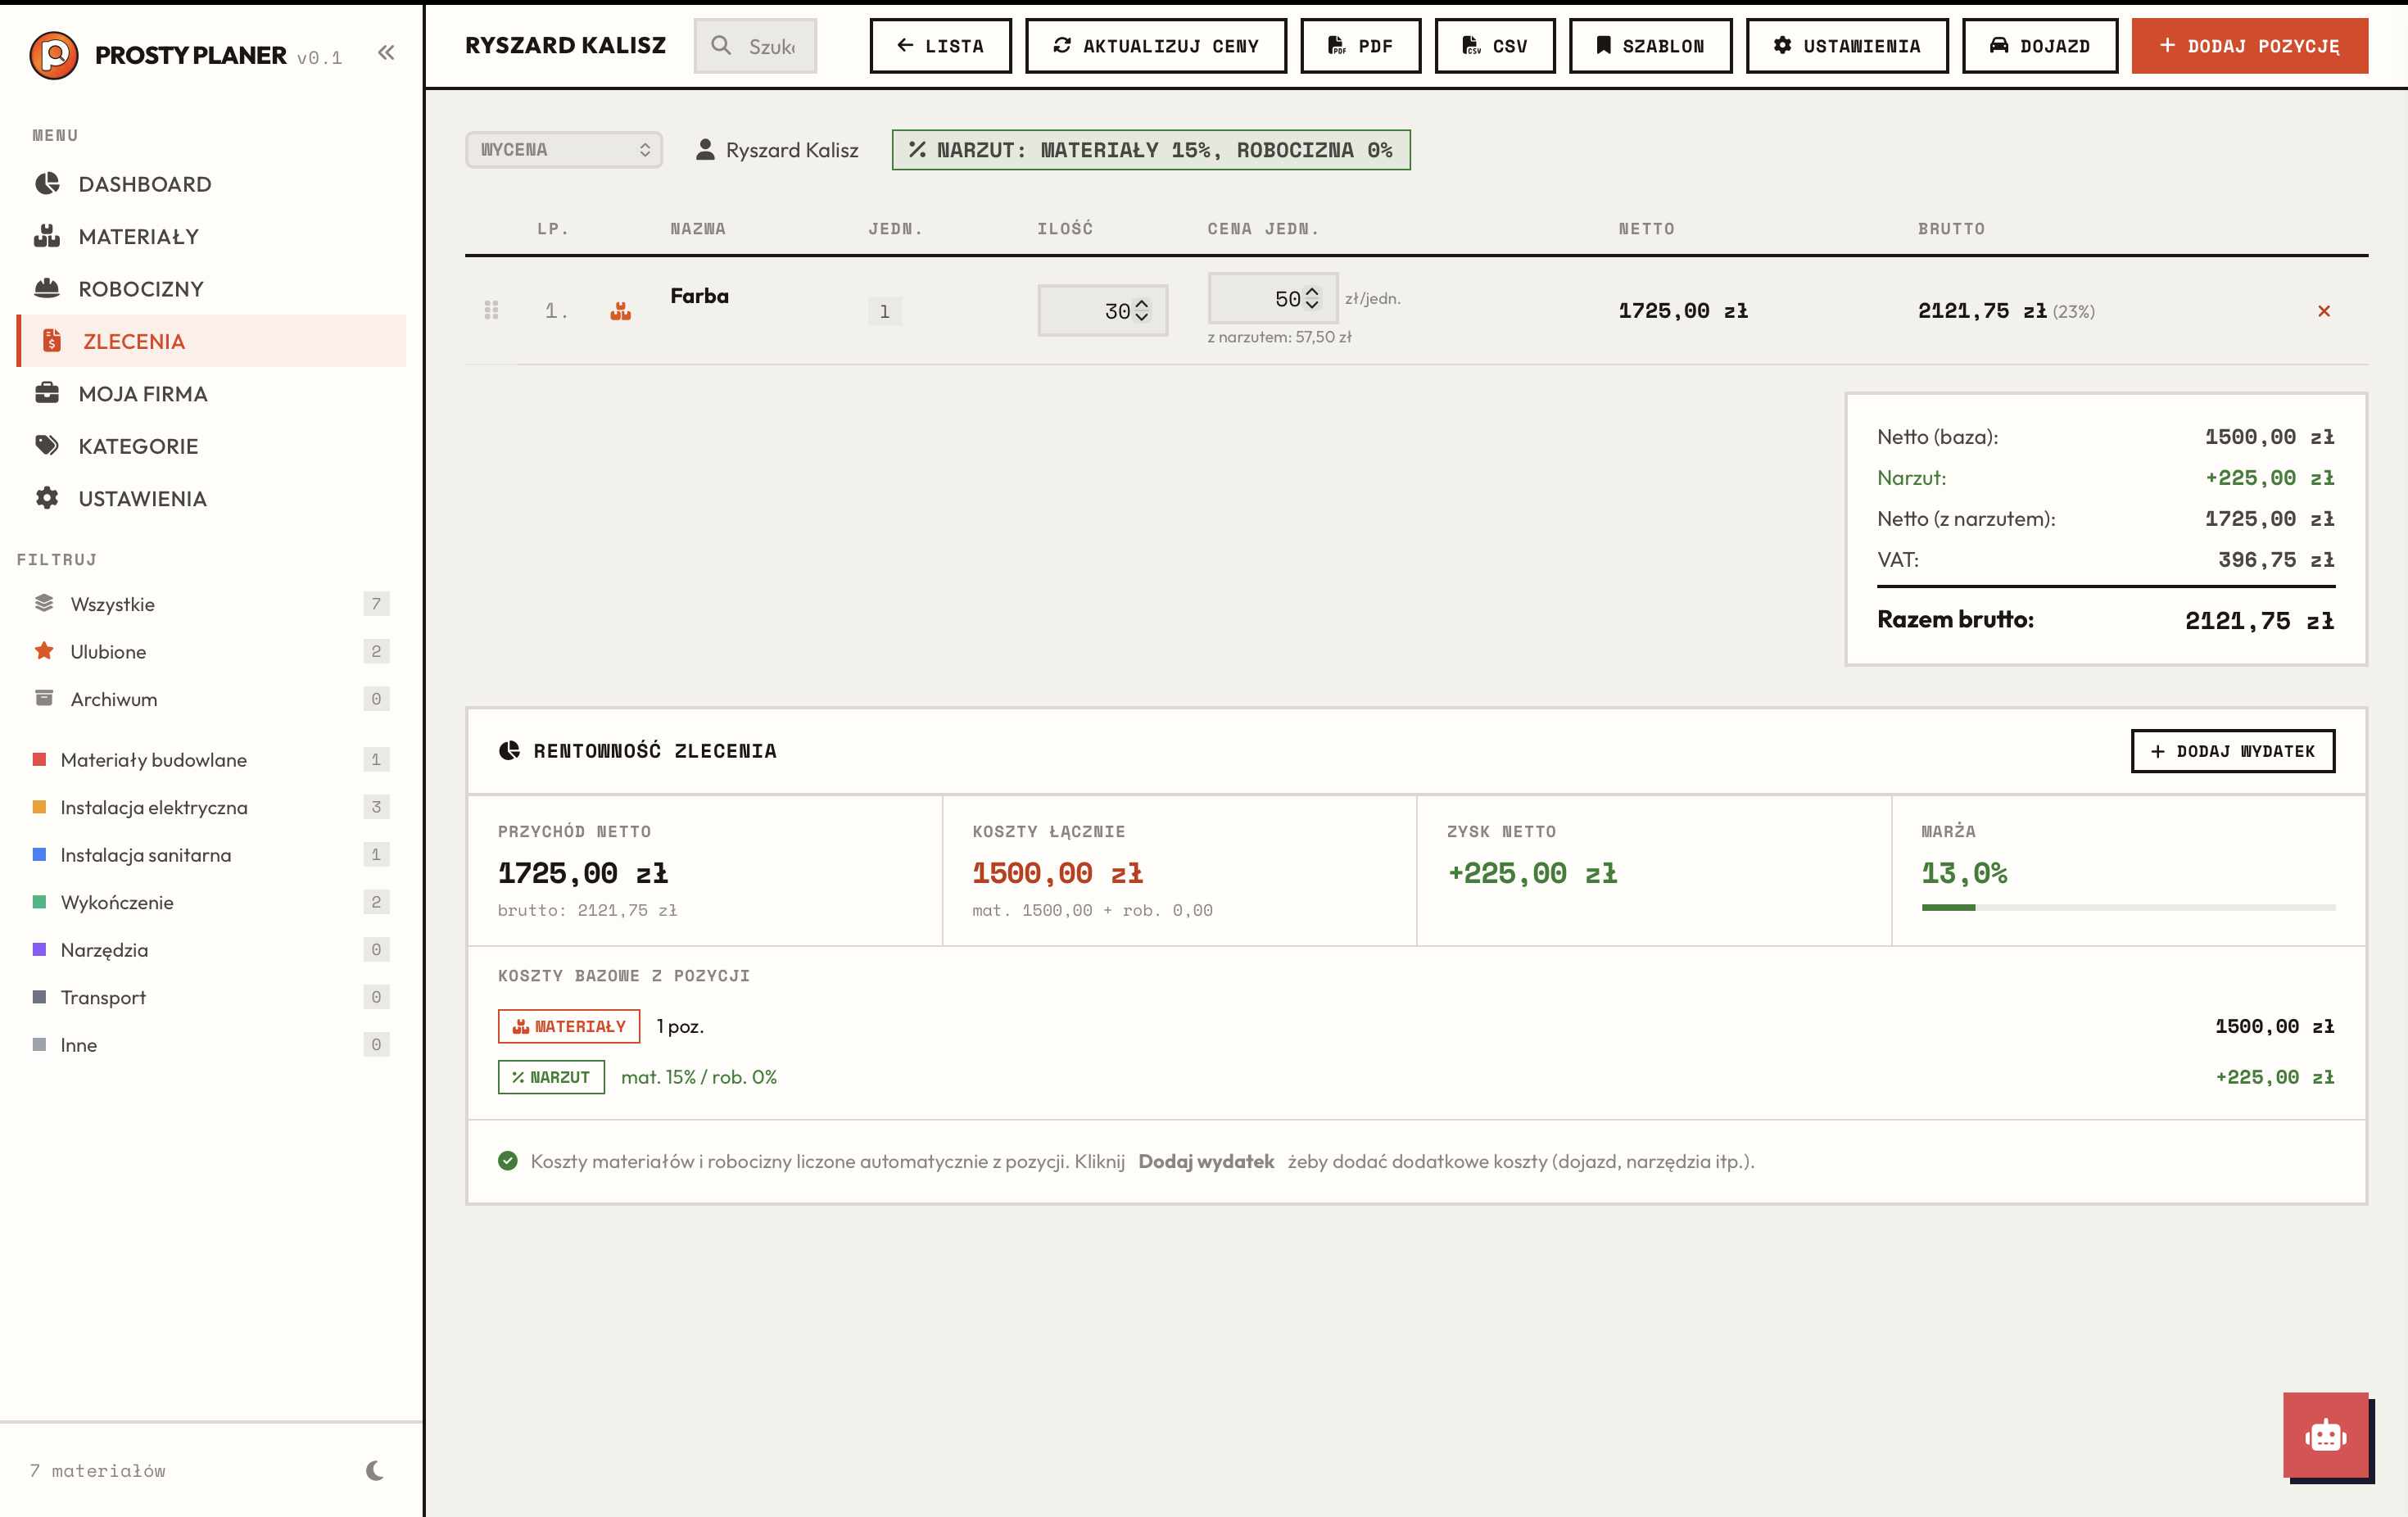Collapse the sidebar with double chevron icon
Viewport: 2408px width, 1517px height.
[385, 53]
